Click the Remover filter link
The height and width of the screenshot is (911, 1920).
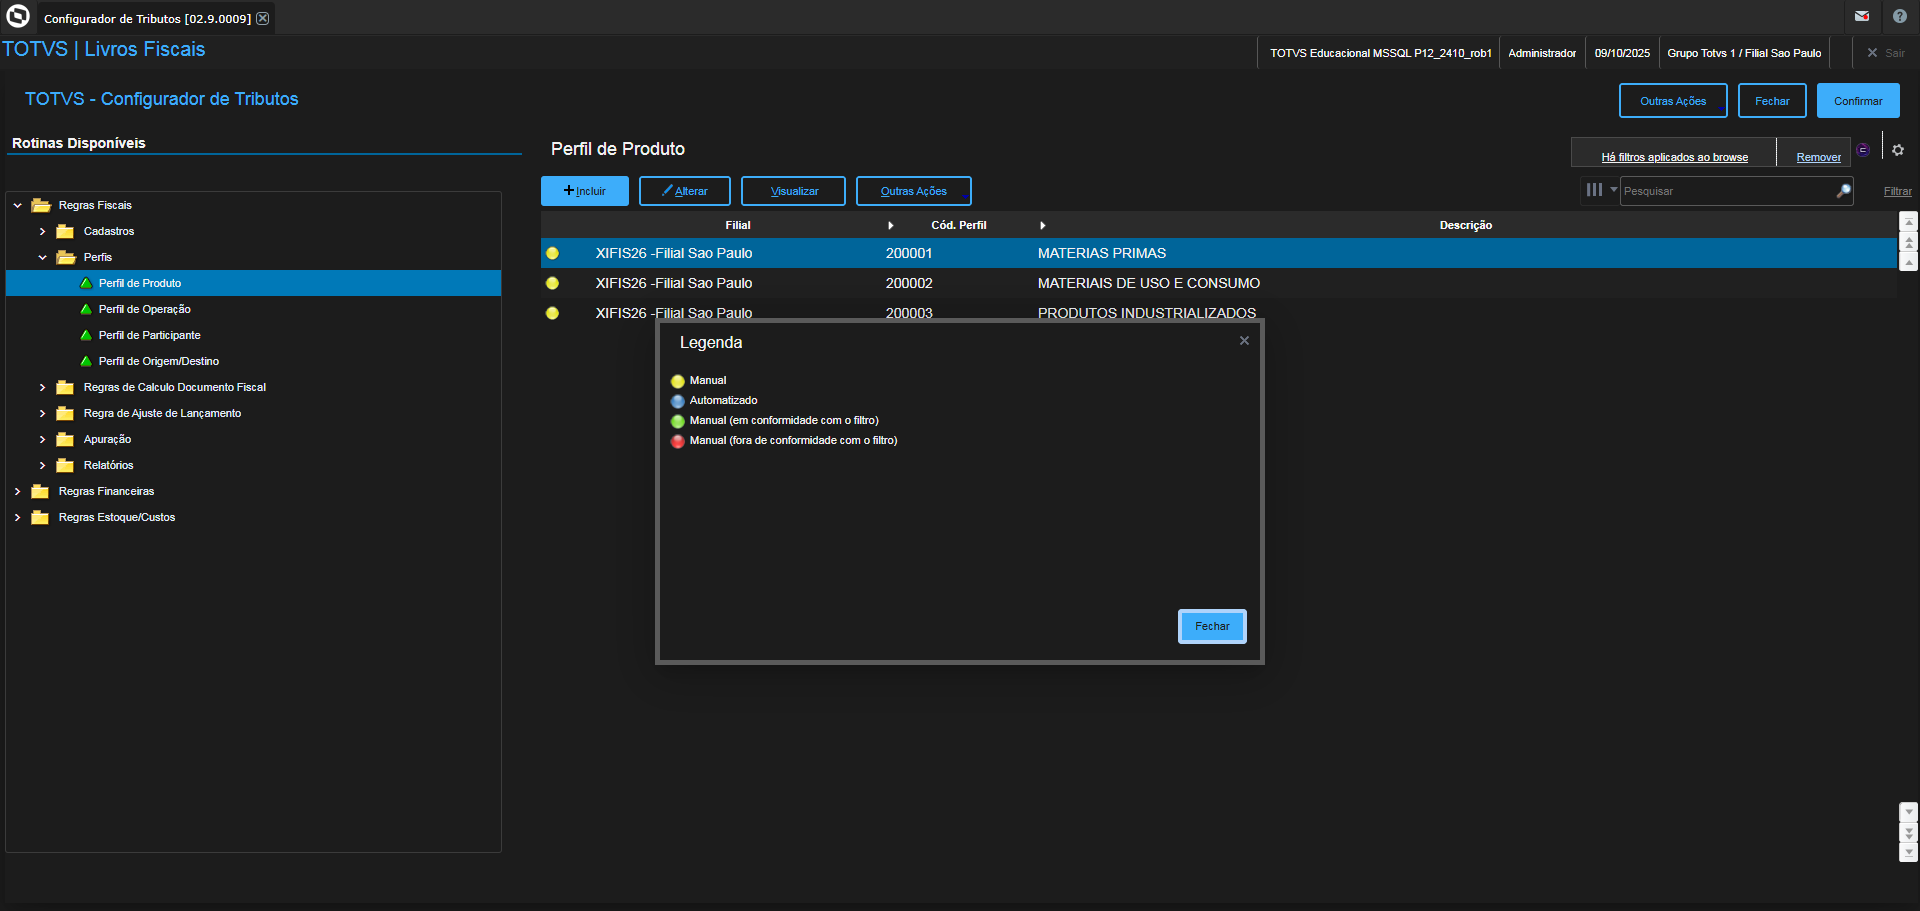coord(1818,157)
